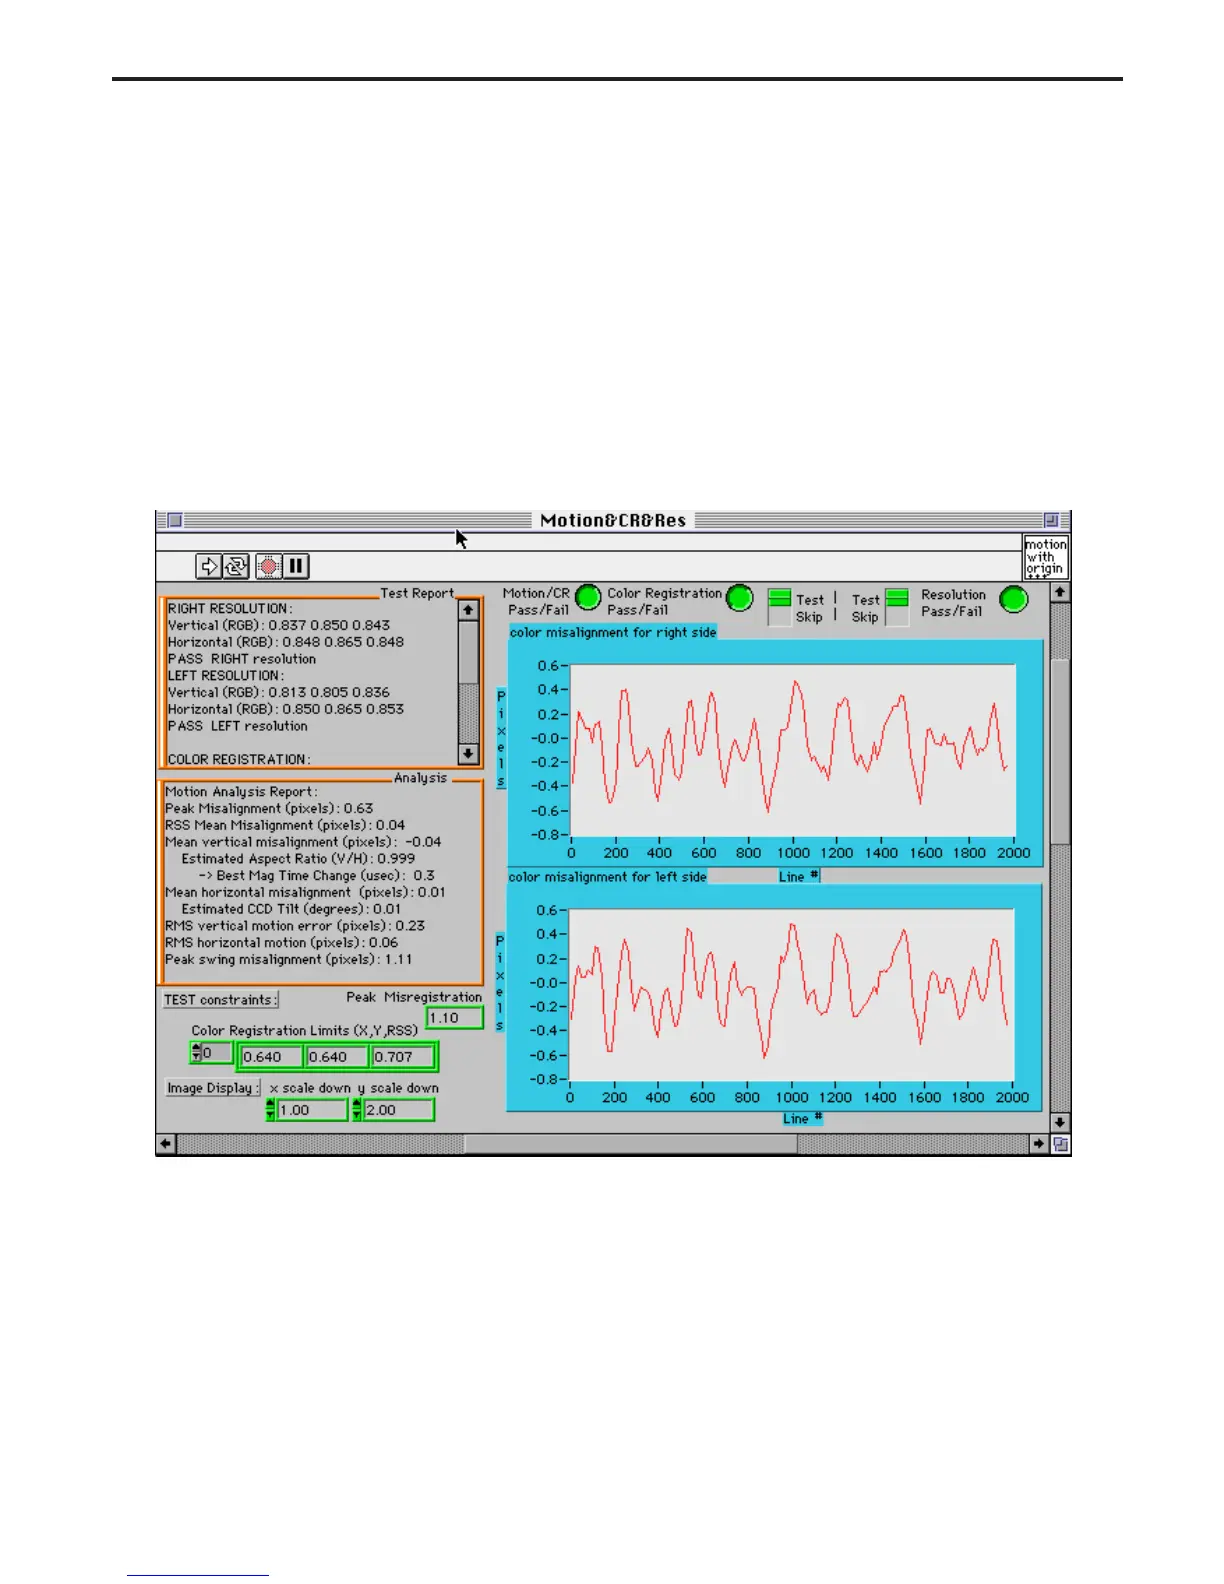Click 'Peak swing misalignment (pixels): 1.11' line

pyautogui.click(x=289, y=959)
